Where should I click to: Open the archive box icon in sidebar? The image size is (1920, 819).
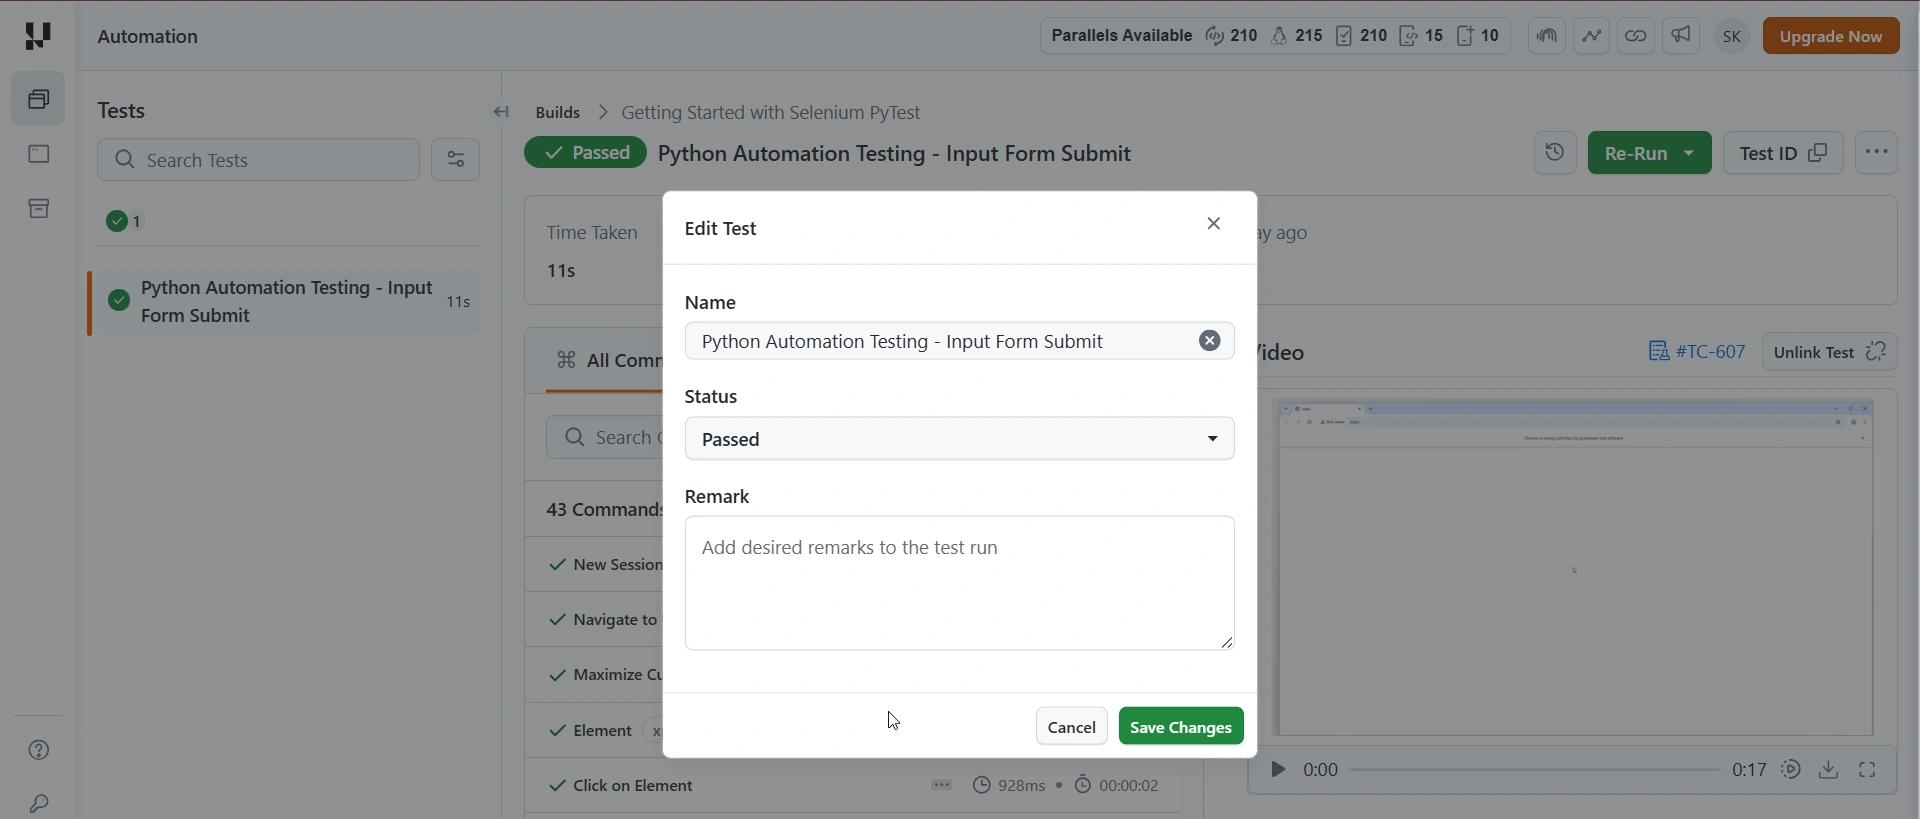click(39, 209)
